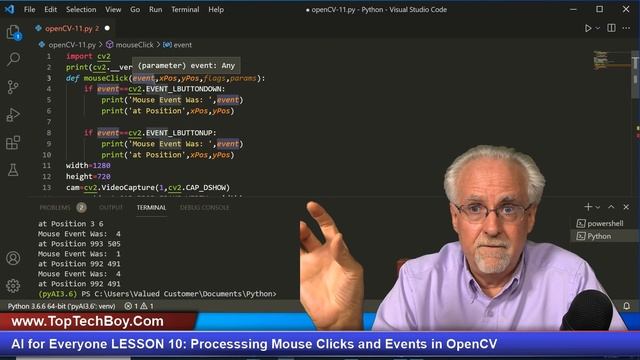
Task: Open the Extensions view
Action: pyautogui.click(x=13, y=142)
